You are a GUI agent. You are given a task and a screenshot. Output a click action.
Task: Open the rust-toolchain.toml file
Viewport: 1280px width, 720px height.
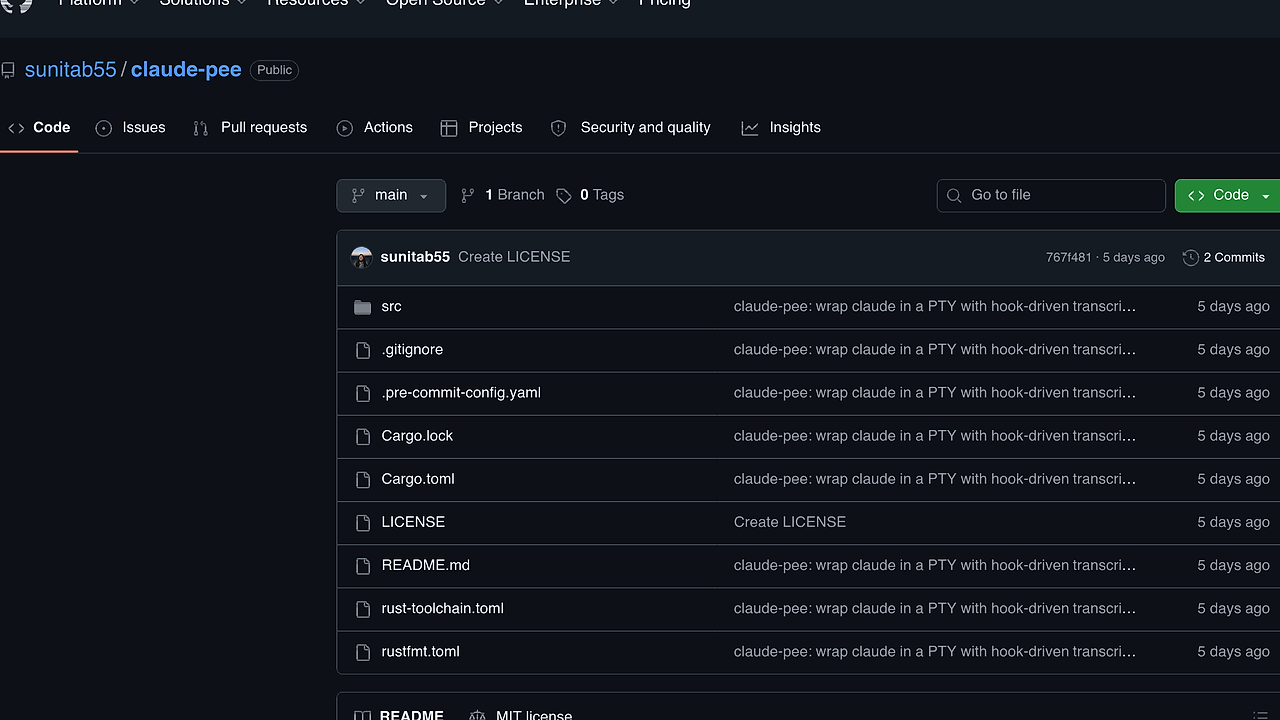(443, 608)
